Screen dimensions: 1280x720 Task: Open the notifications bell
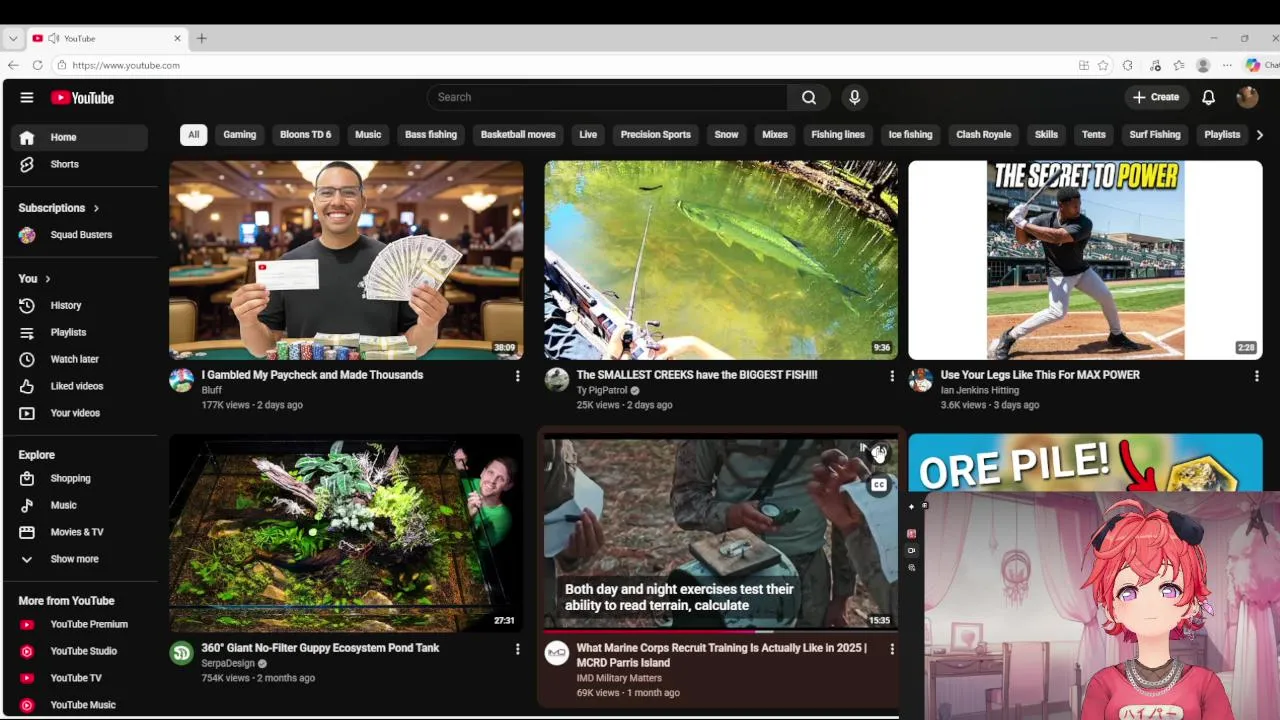1208,97
